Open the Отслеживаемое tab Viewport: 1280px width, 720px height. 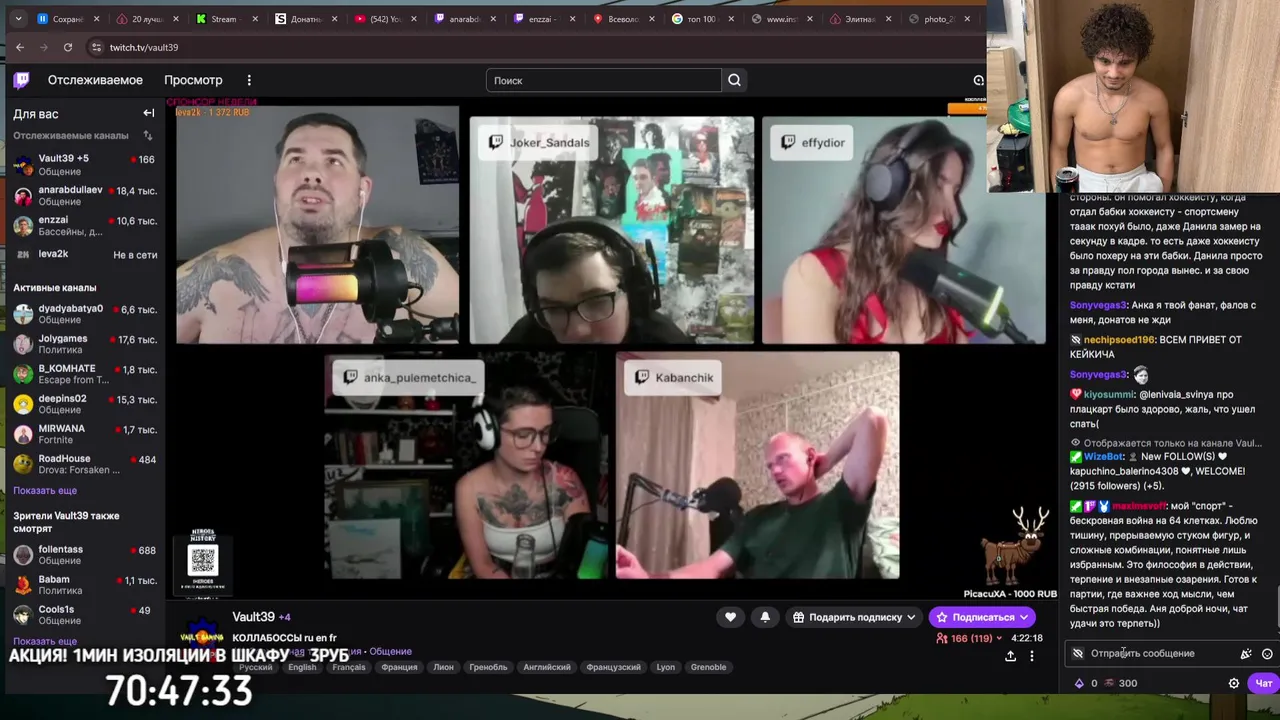pos(95,80)
